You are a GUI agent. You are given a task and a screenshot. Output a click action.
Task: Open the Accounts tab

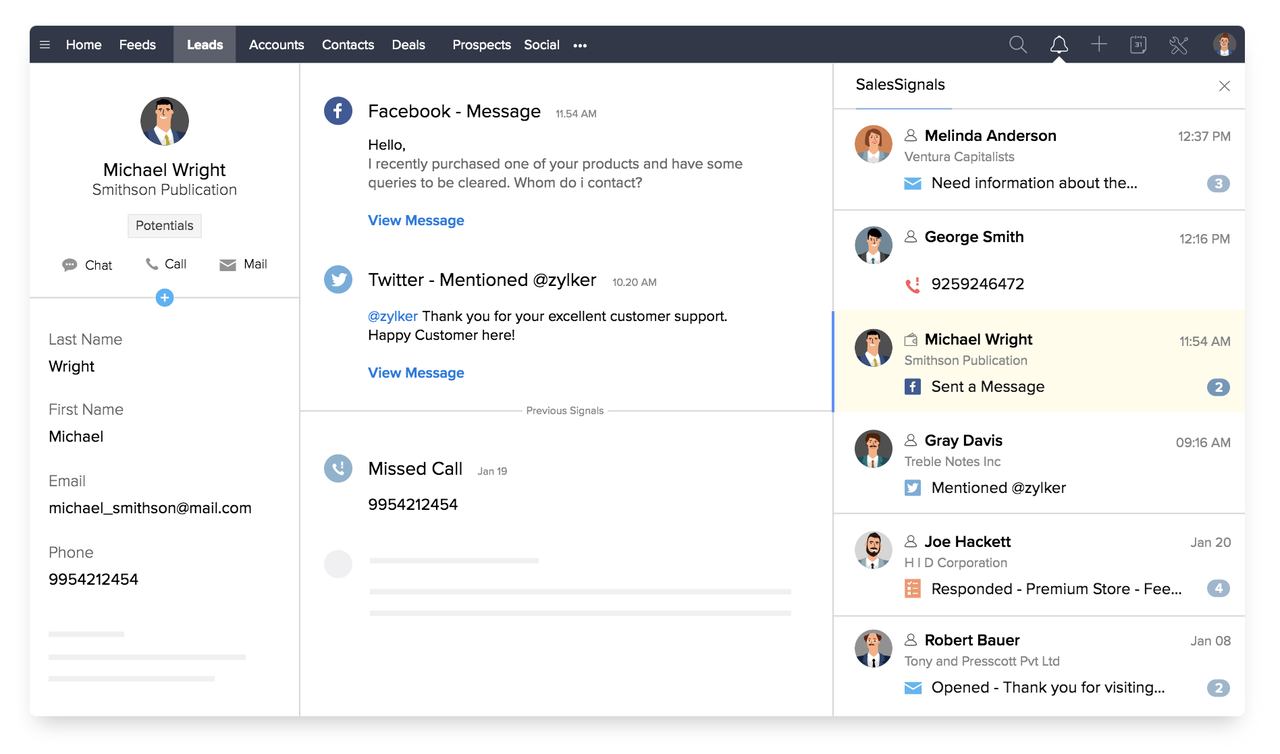[277, 45]
